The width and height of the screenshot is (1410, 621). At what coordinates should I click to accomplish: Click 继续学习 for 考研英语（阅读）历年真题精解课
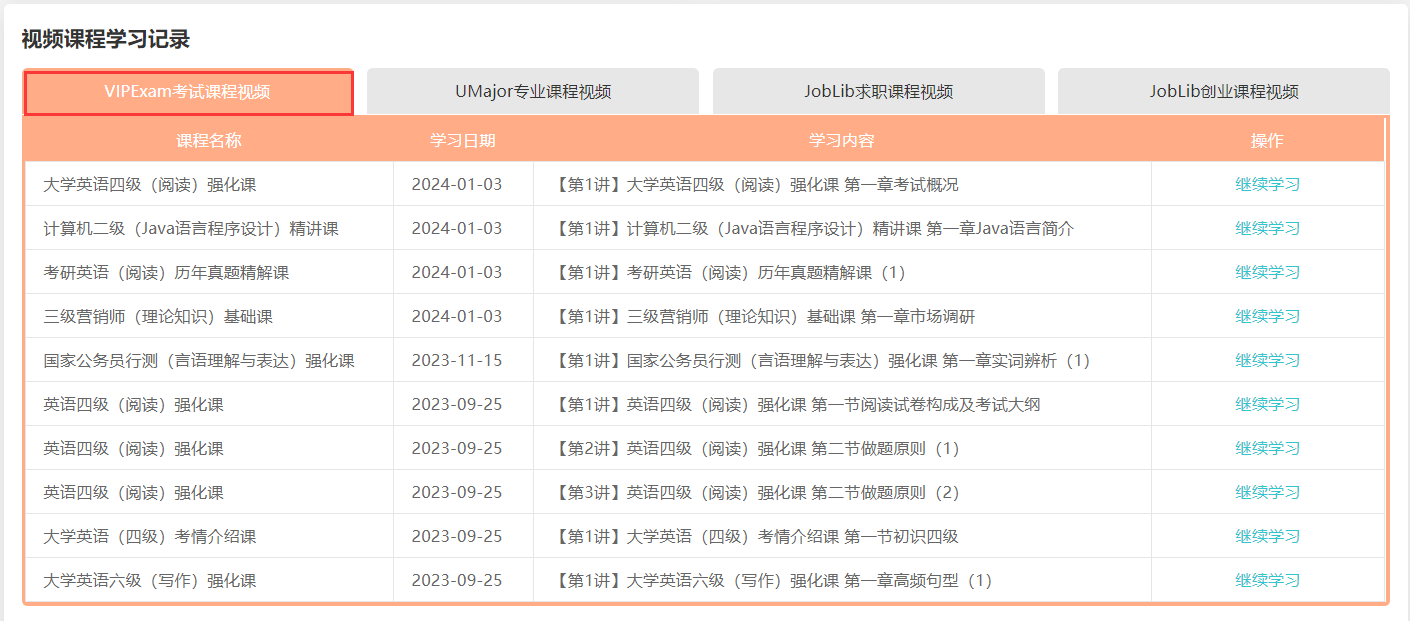pyautogui.click(x=1267, y=272)
